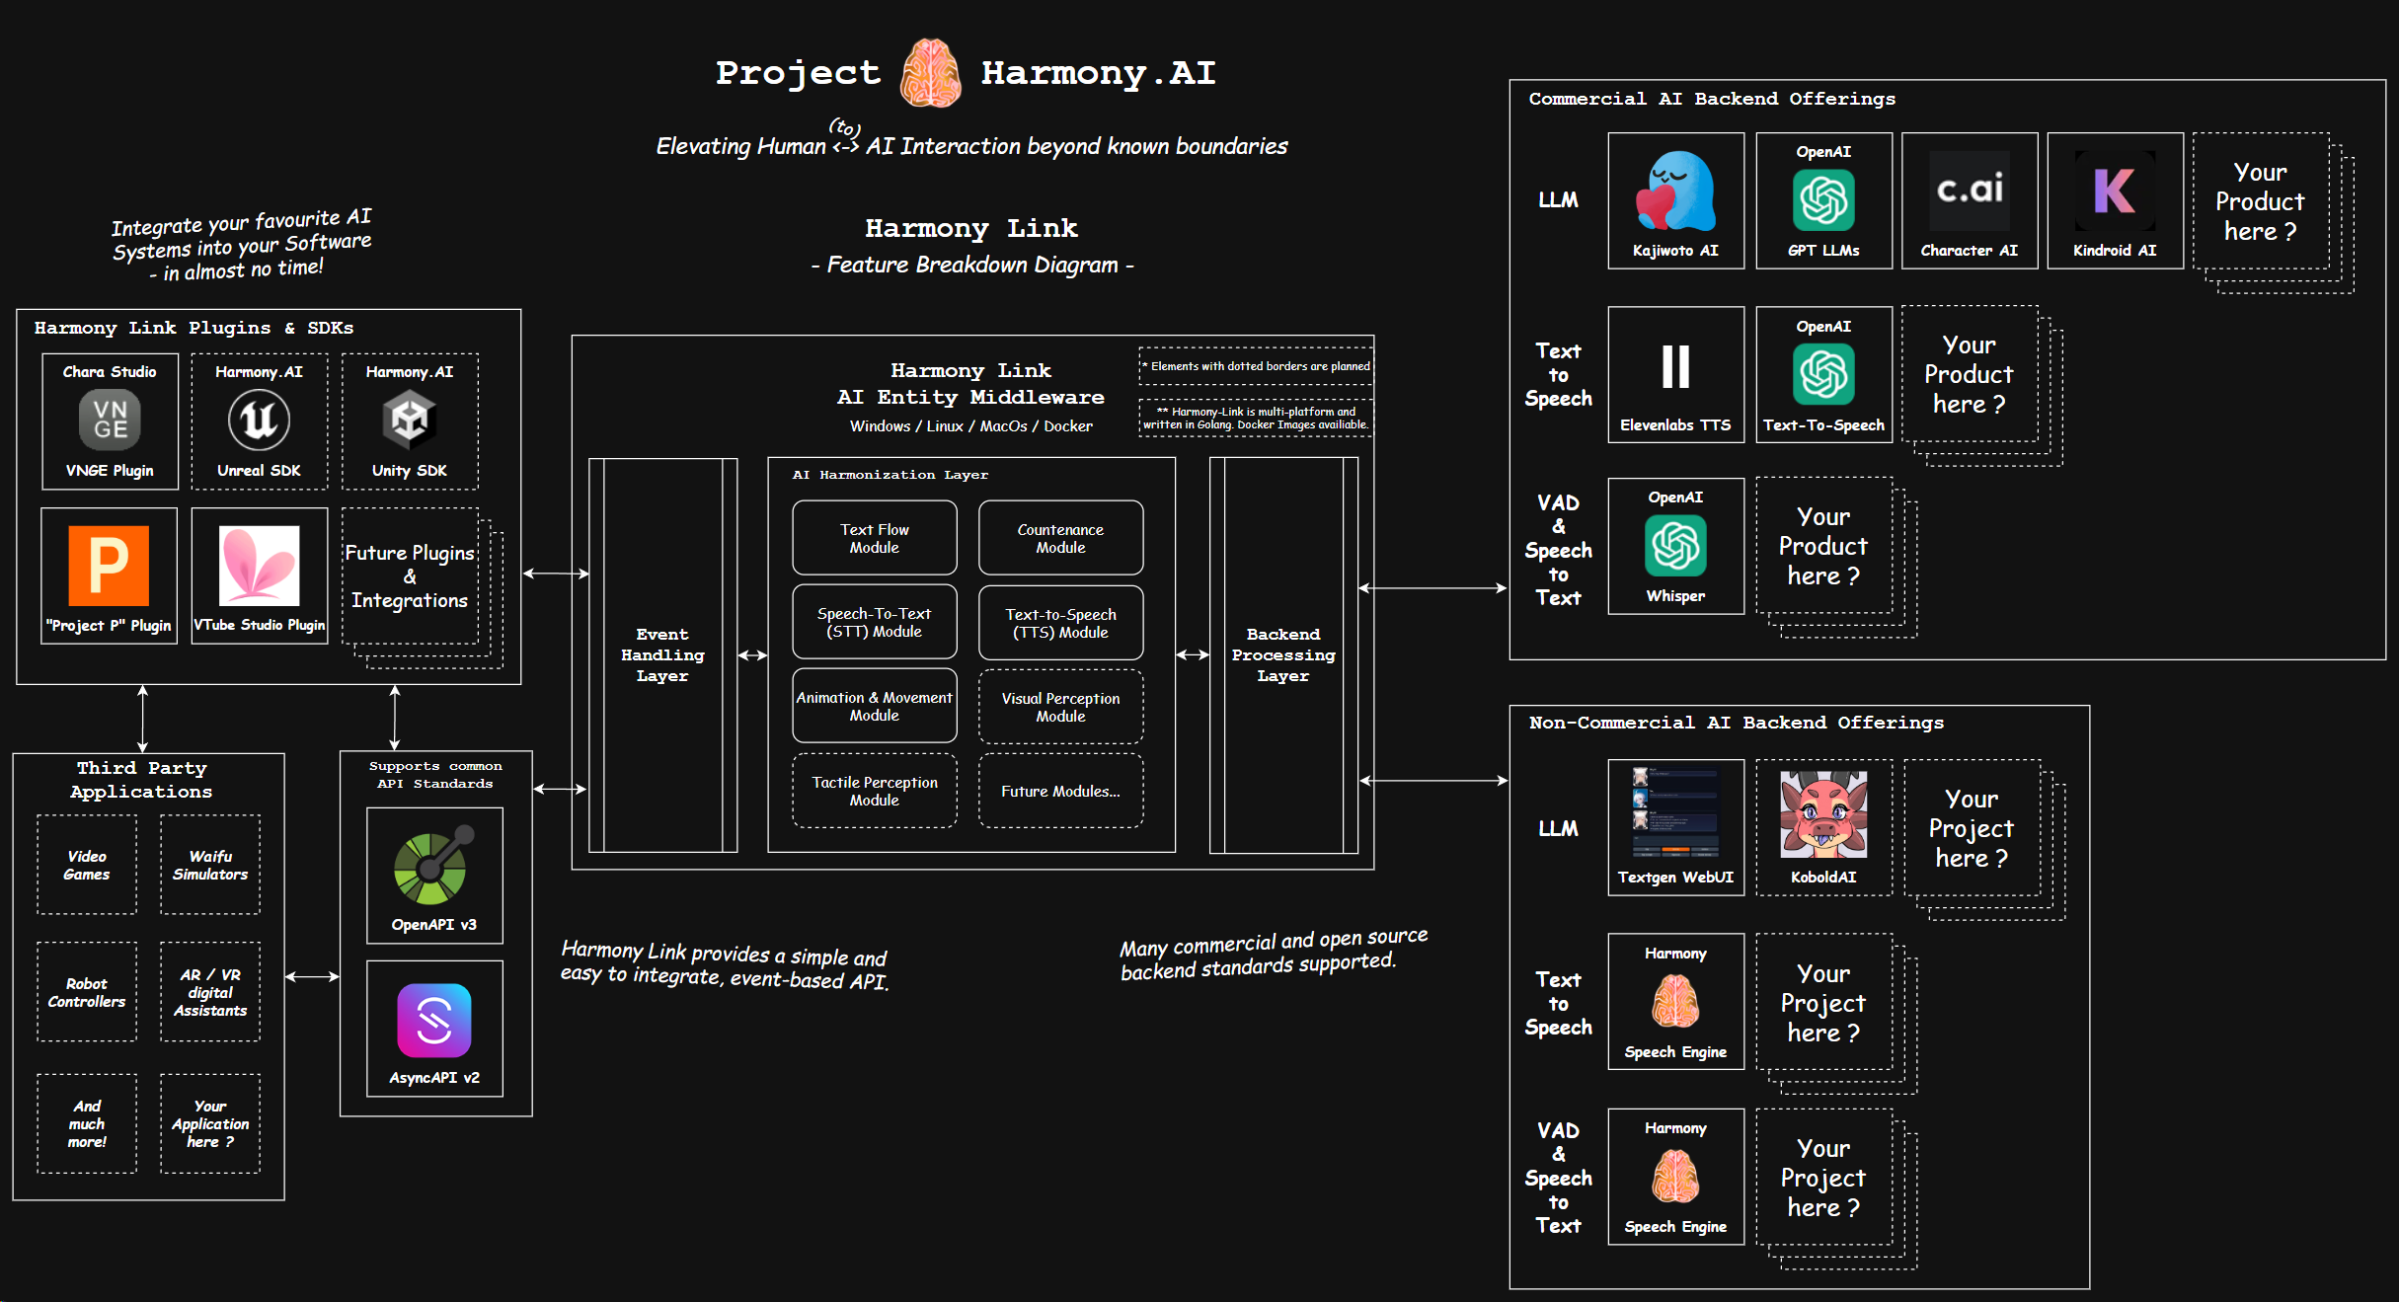Select the Elevenlabs TTS icon

pyautogui.click(x=1675, y=367)
